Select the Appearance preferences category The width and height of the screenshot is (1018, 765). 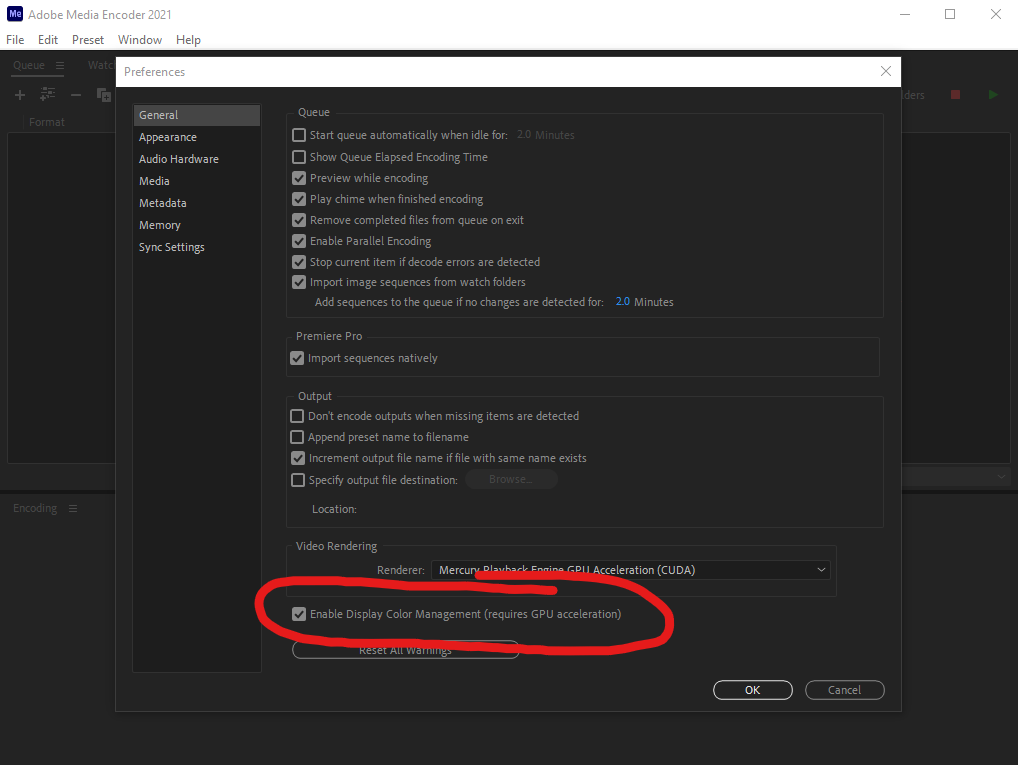tap(167, 137)
